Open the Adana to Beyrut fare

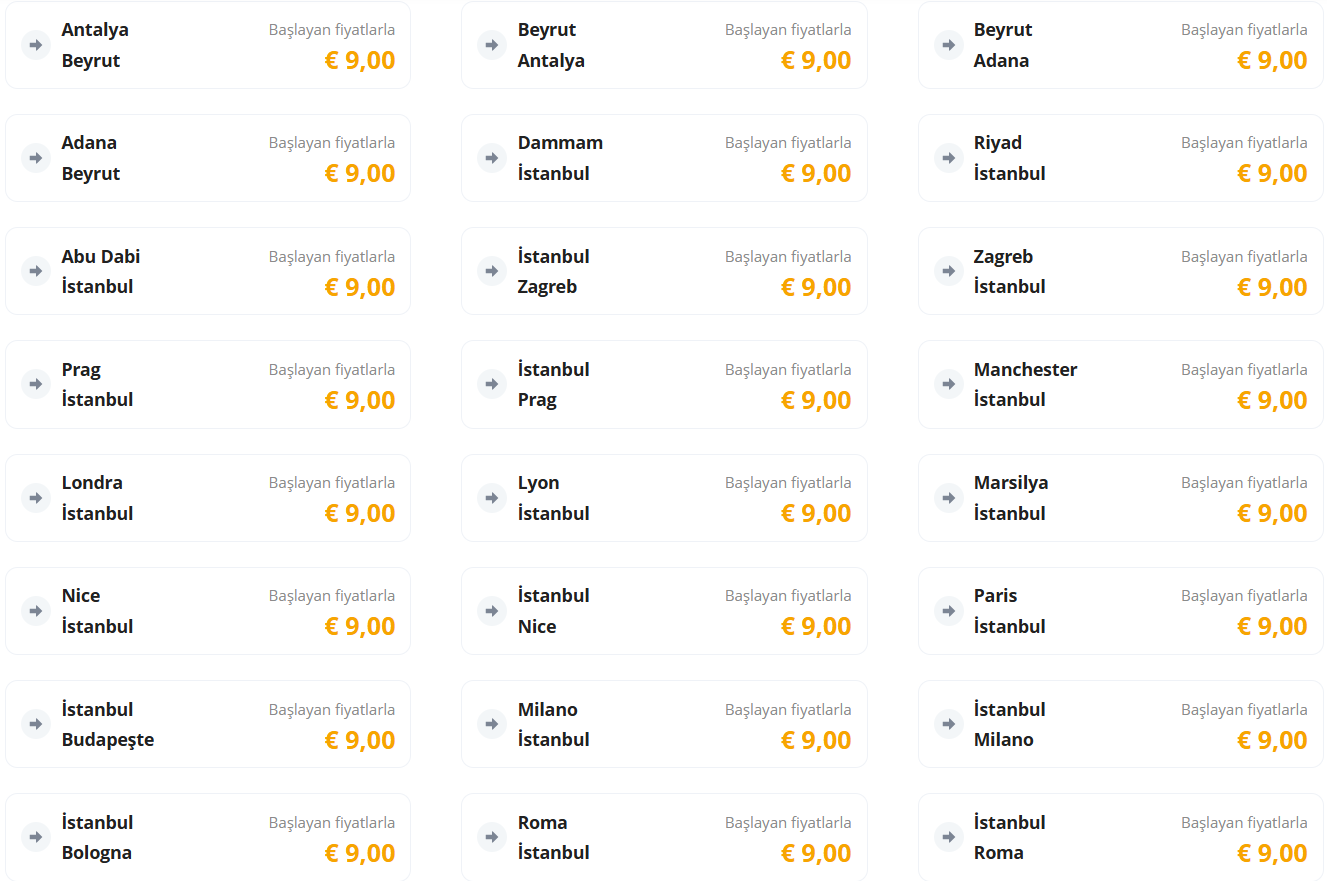click(x=207, y=158)
